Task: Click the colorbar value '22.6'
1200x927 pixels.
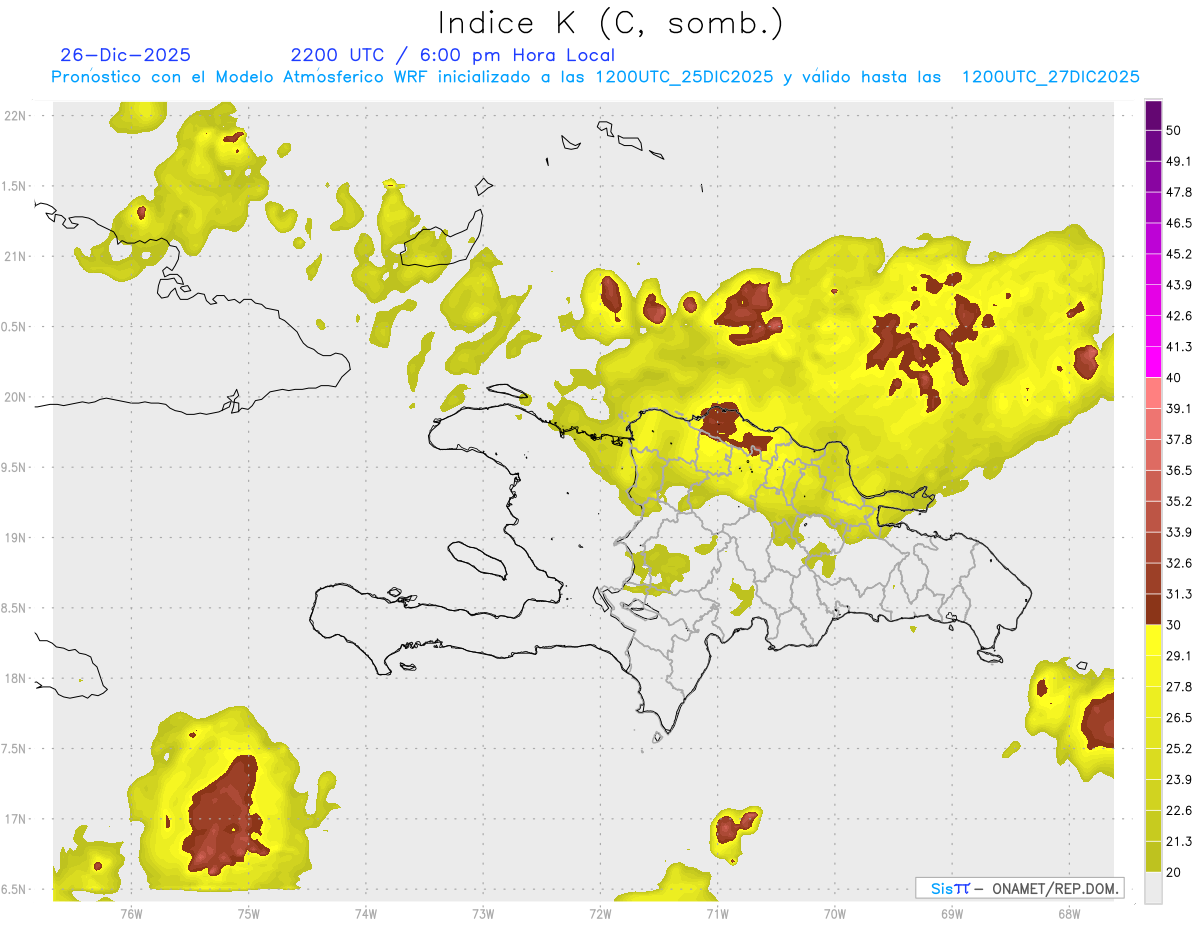Action: tap(1179, 811)
